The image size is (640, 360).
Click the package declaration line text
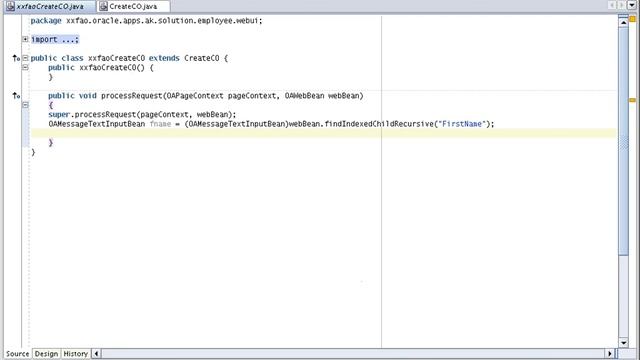(147, 21)
